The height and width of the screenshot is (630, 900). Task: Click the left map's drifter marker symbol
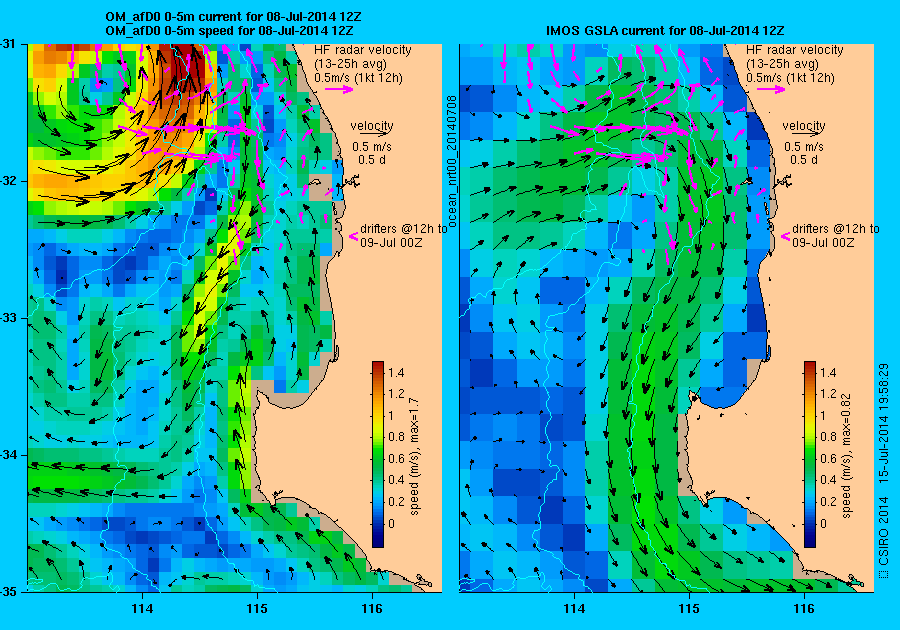[x=354, y=236]
